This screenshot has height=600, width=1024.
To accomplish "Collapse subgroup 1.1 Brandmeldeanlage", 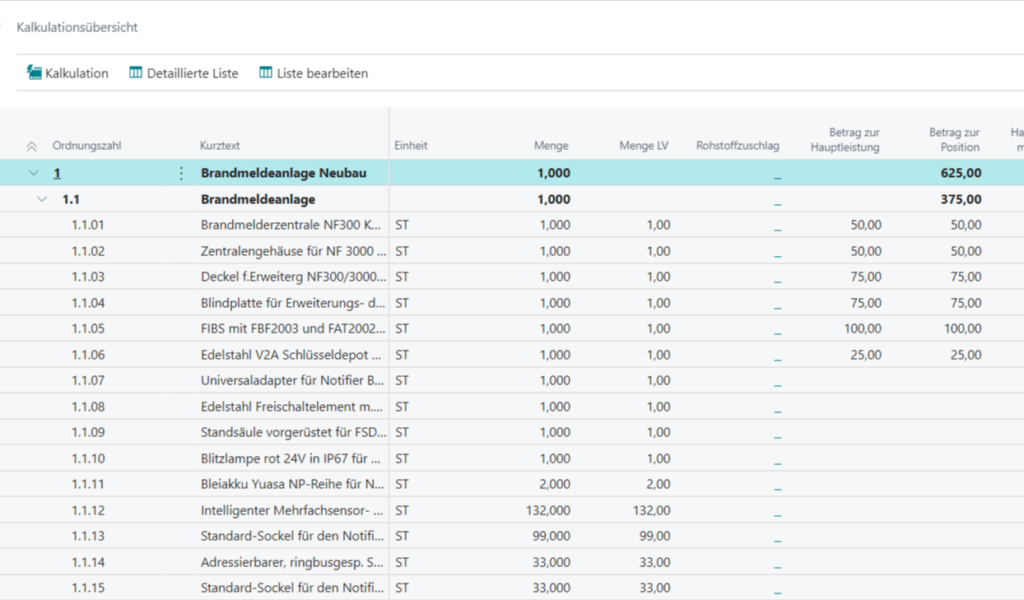I will 42,199.
